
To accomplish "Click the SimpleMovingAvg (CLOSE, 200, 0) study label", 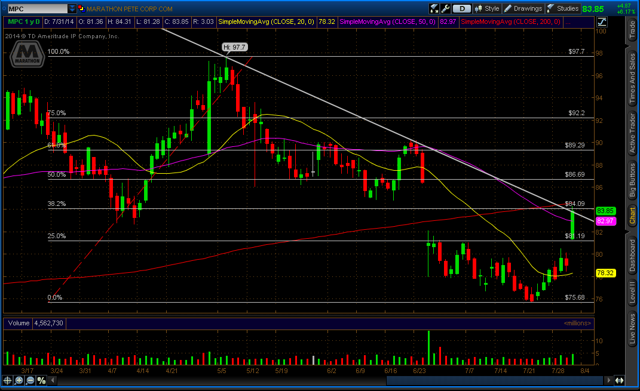I will coord(510,22).
